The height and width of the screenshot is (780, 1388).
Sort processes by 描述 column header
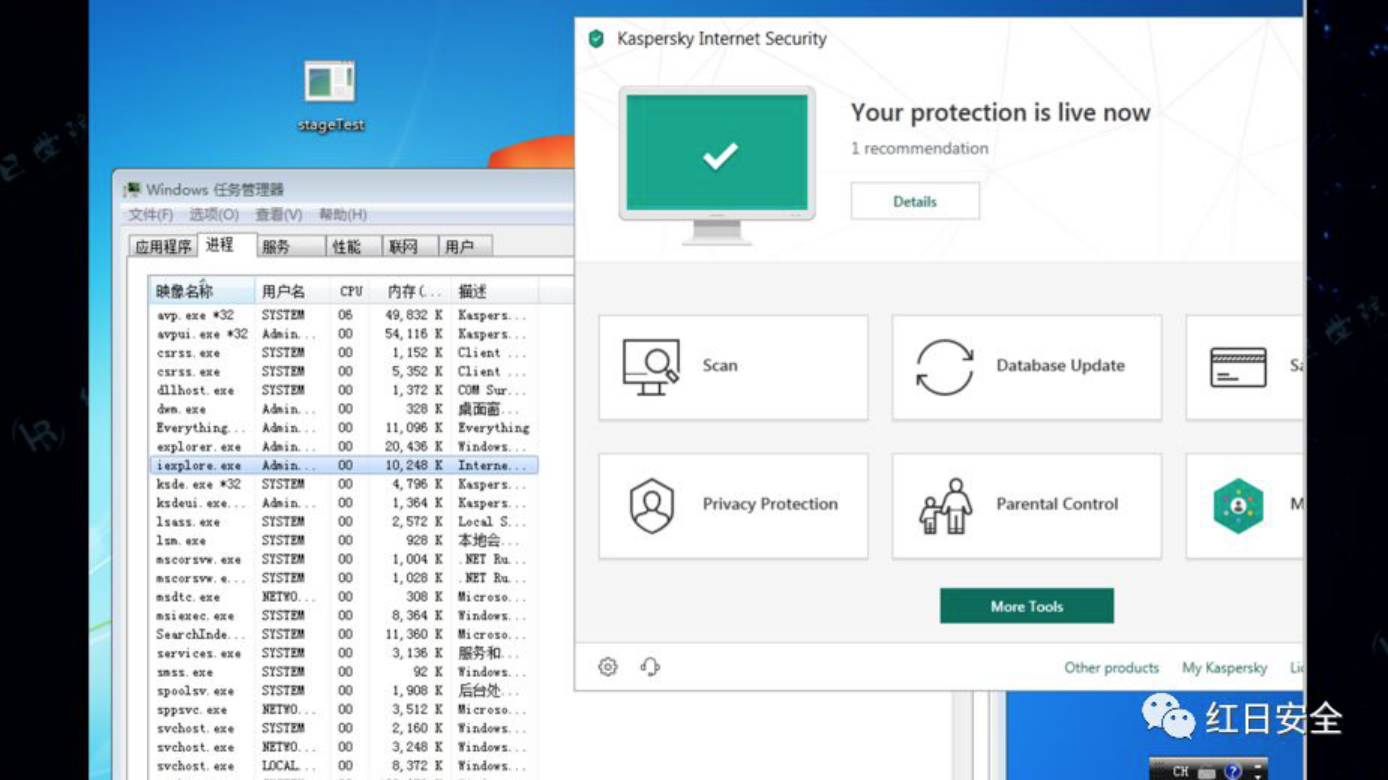(x=494, y=291)
